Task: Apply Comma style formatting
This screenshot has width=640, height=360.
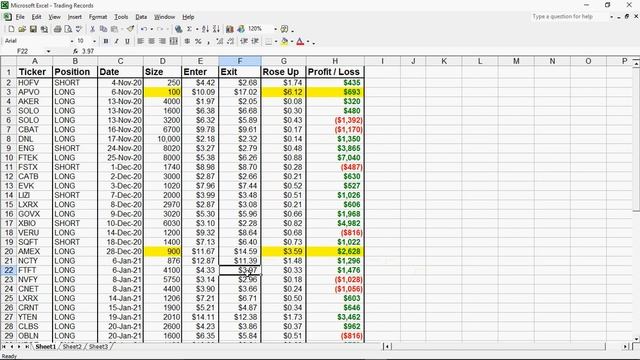Action: click(209, 41)
